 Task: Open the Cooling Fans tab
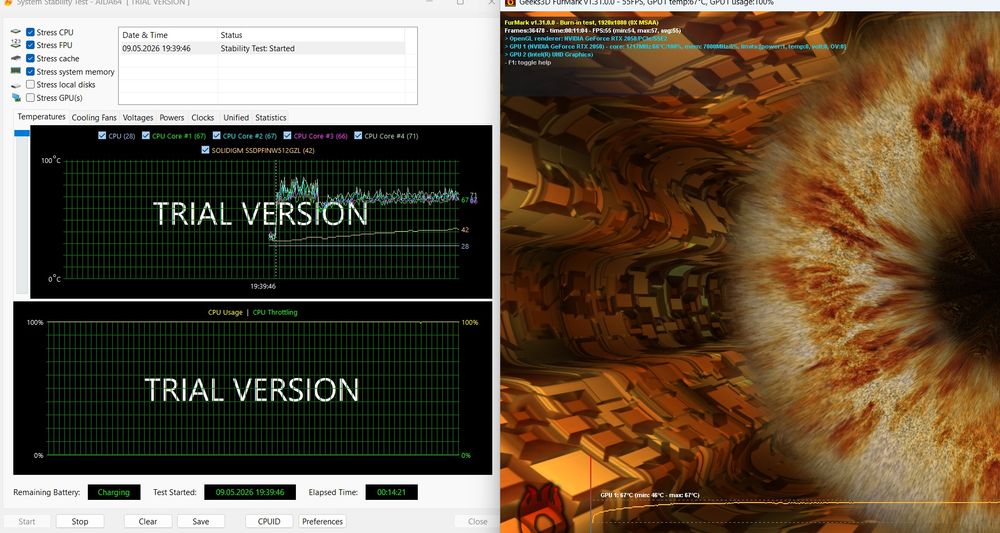[x=94, y=117]
